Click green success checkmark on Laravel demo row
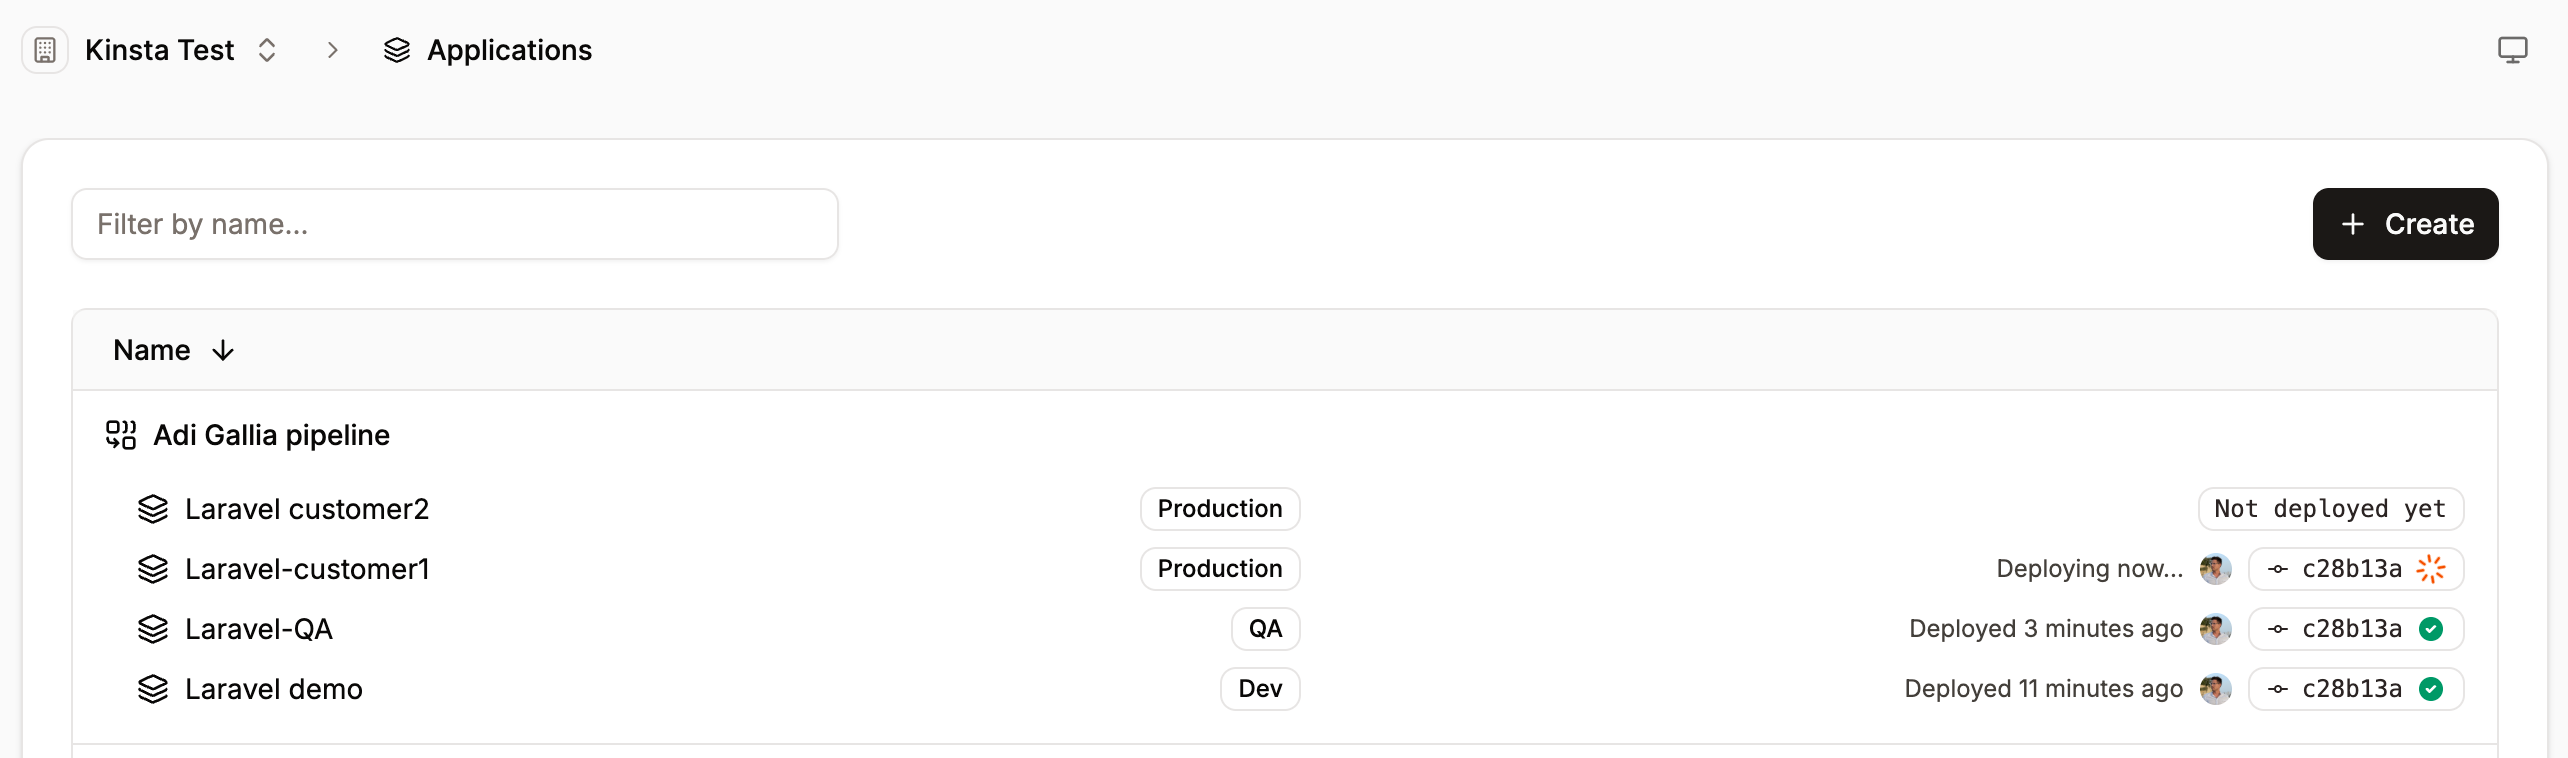This screenshot has width=2568, height=758. (x=2431, y=689)
